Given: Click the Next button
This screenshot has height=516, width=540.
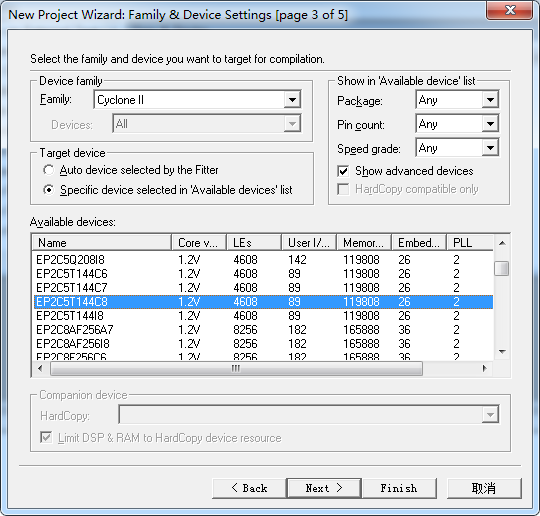Looking at the screenshot, I should (324, 488).
